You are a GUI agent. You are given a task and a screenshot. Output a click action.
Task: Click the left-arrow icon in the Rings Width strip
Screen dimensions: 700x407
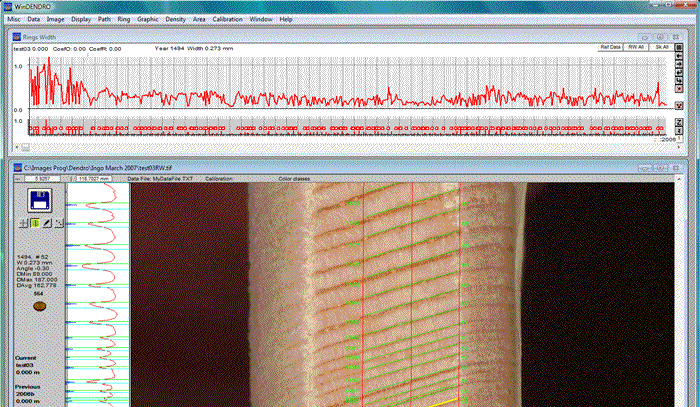tap(679, 56)
